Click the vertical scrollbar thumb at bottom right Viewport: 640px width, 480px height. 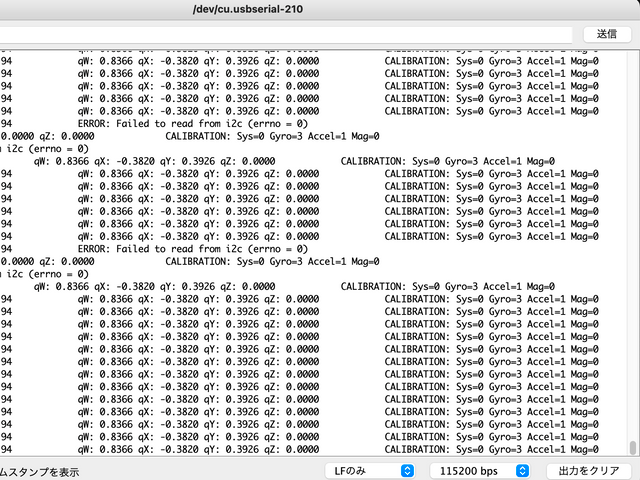633,447
